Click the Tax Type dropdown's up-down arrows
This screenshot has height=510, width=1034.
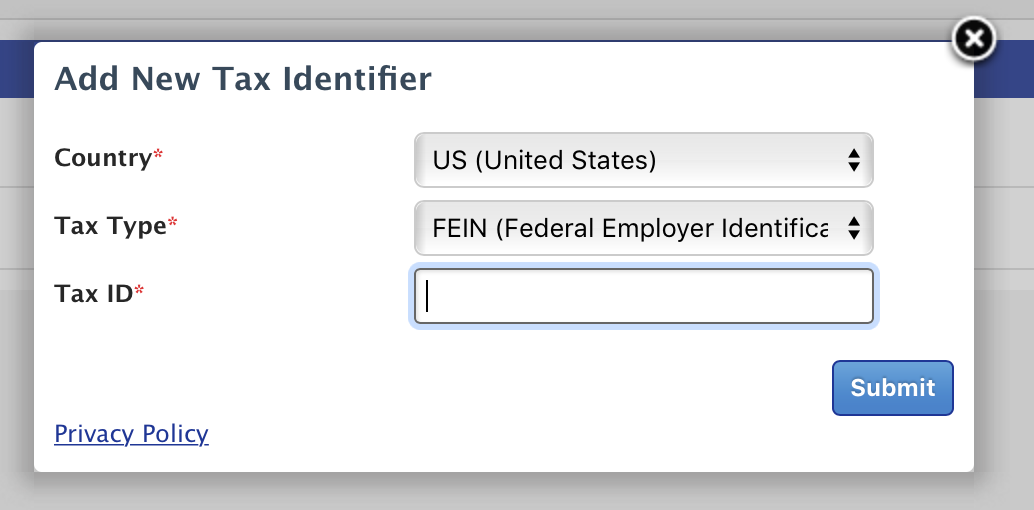tap(853, 228)
